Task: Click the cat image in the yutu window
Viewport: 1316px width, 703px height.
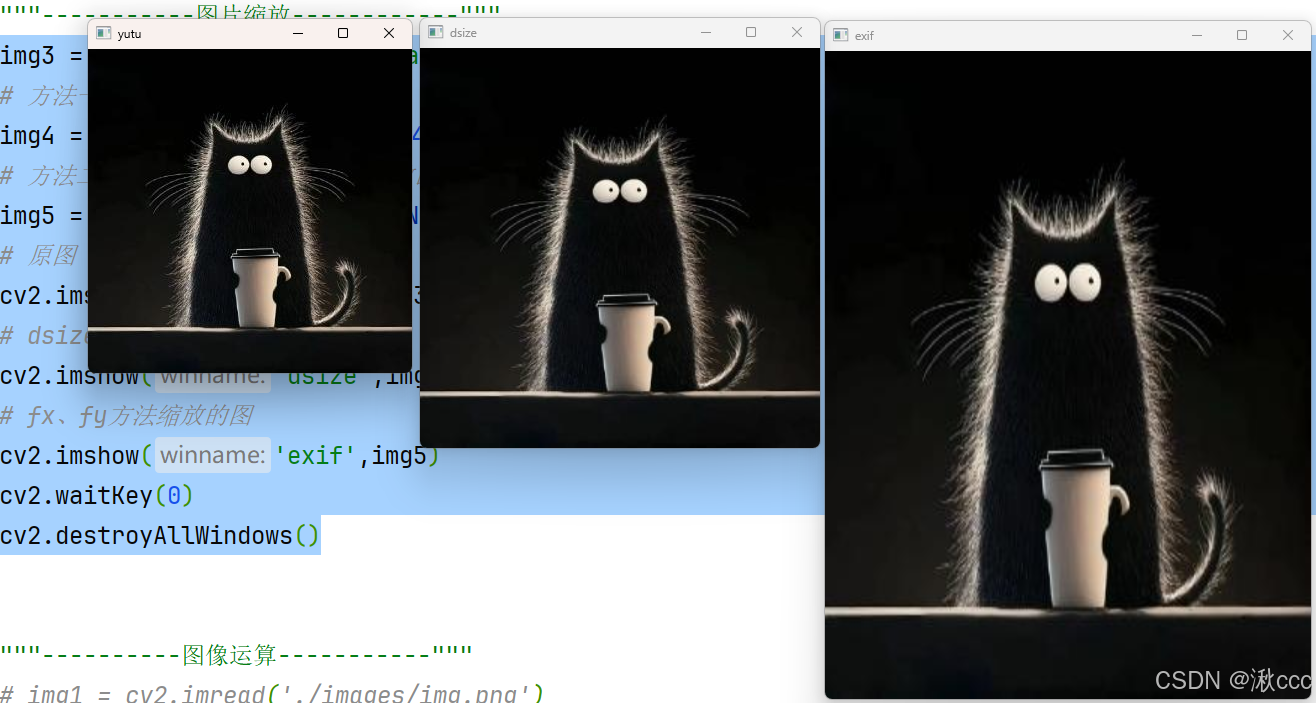Action: pos(250,210)
